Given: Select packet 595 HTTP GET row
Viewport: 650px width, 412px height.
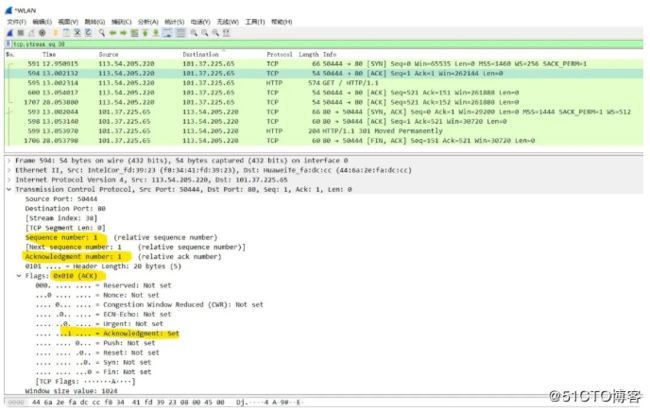Looking at the screenshot, I should pyautogui.click(x=324, y=83).
